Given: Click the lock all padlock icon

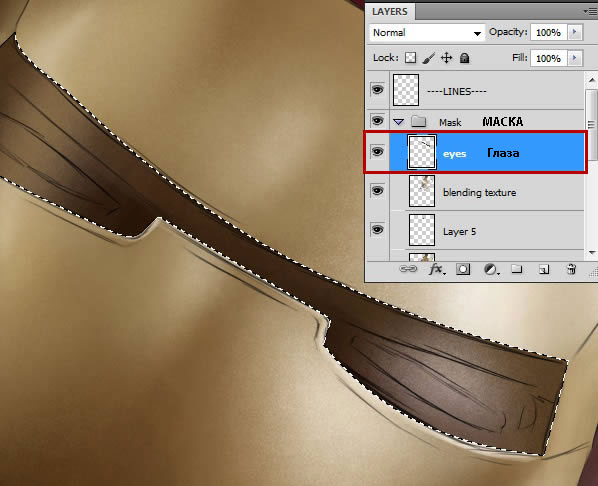Looking at the screenshot, I should coord(464,58).
